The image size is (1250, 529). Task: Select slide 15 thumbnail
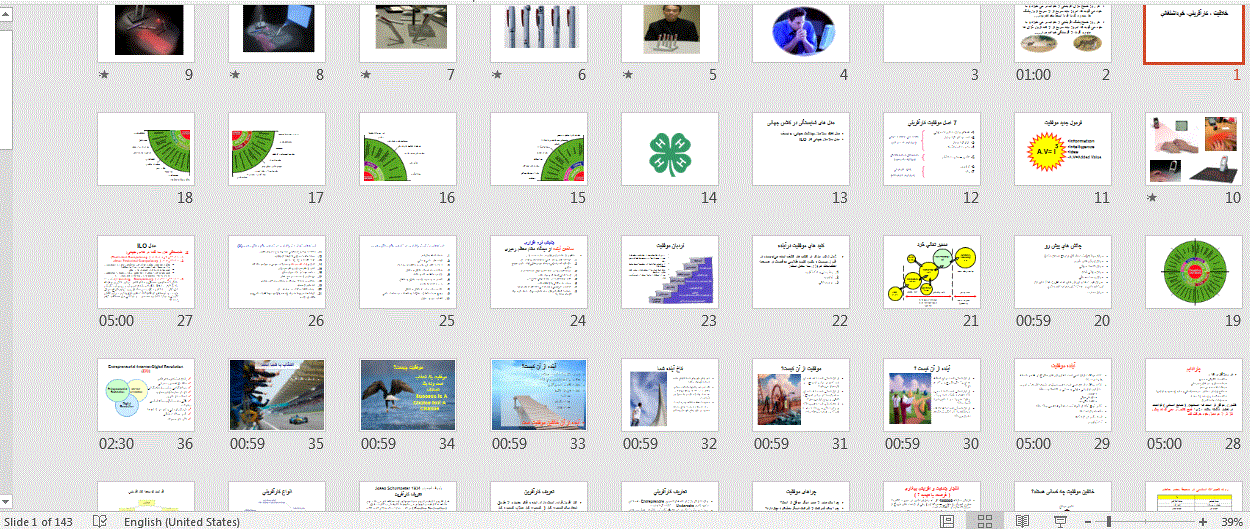click(539, 149)
